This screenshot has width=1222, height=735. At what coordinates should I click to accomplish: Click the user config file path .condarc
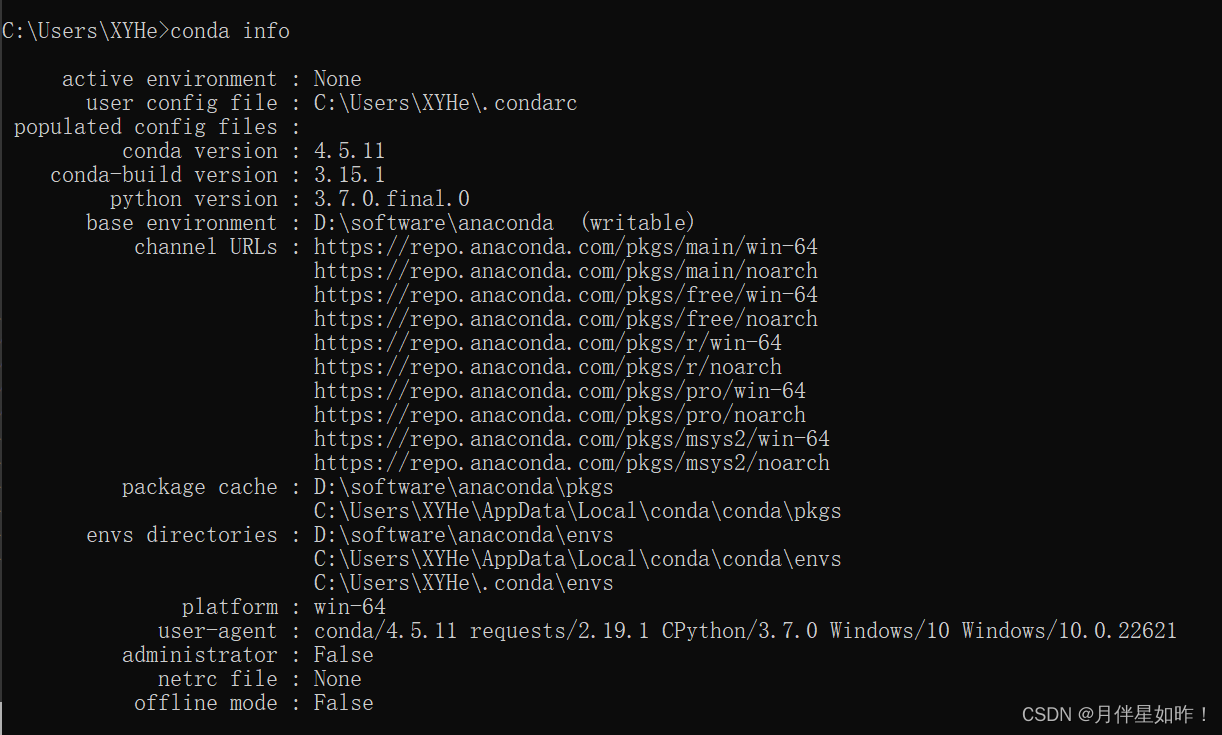pyautogui.click(x=446, y=103)
